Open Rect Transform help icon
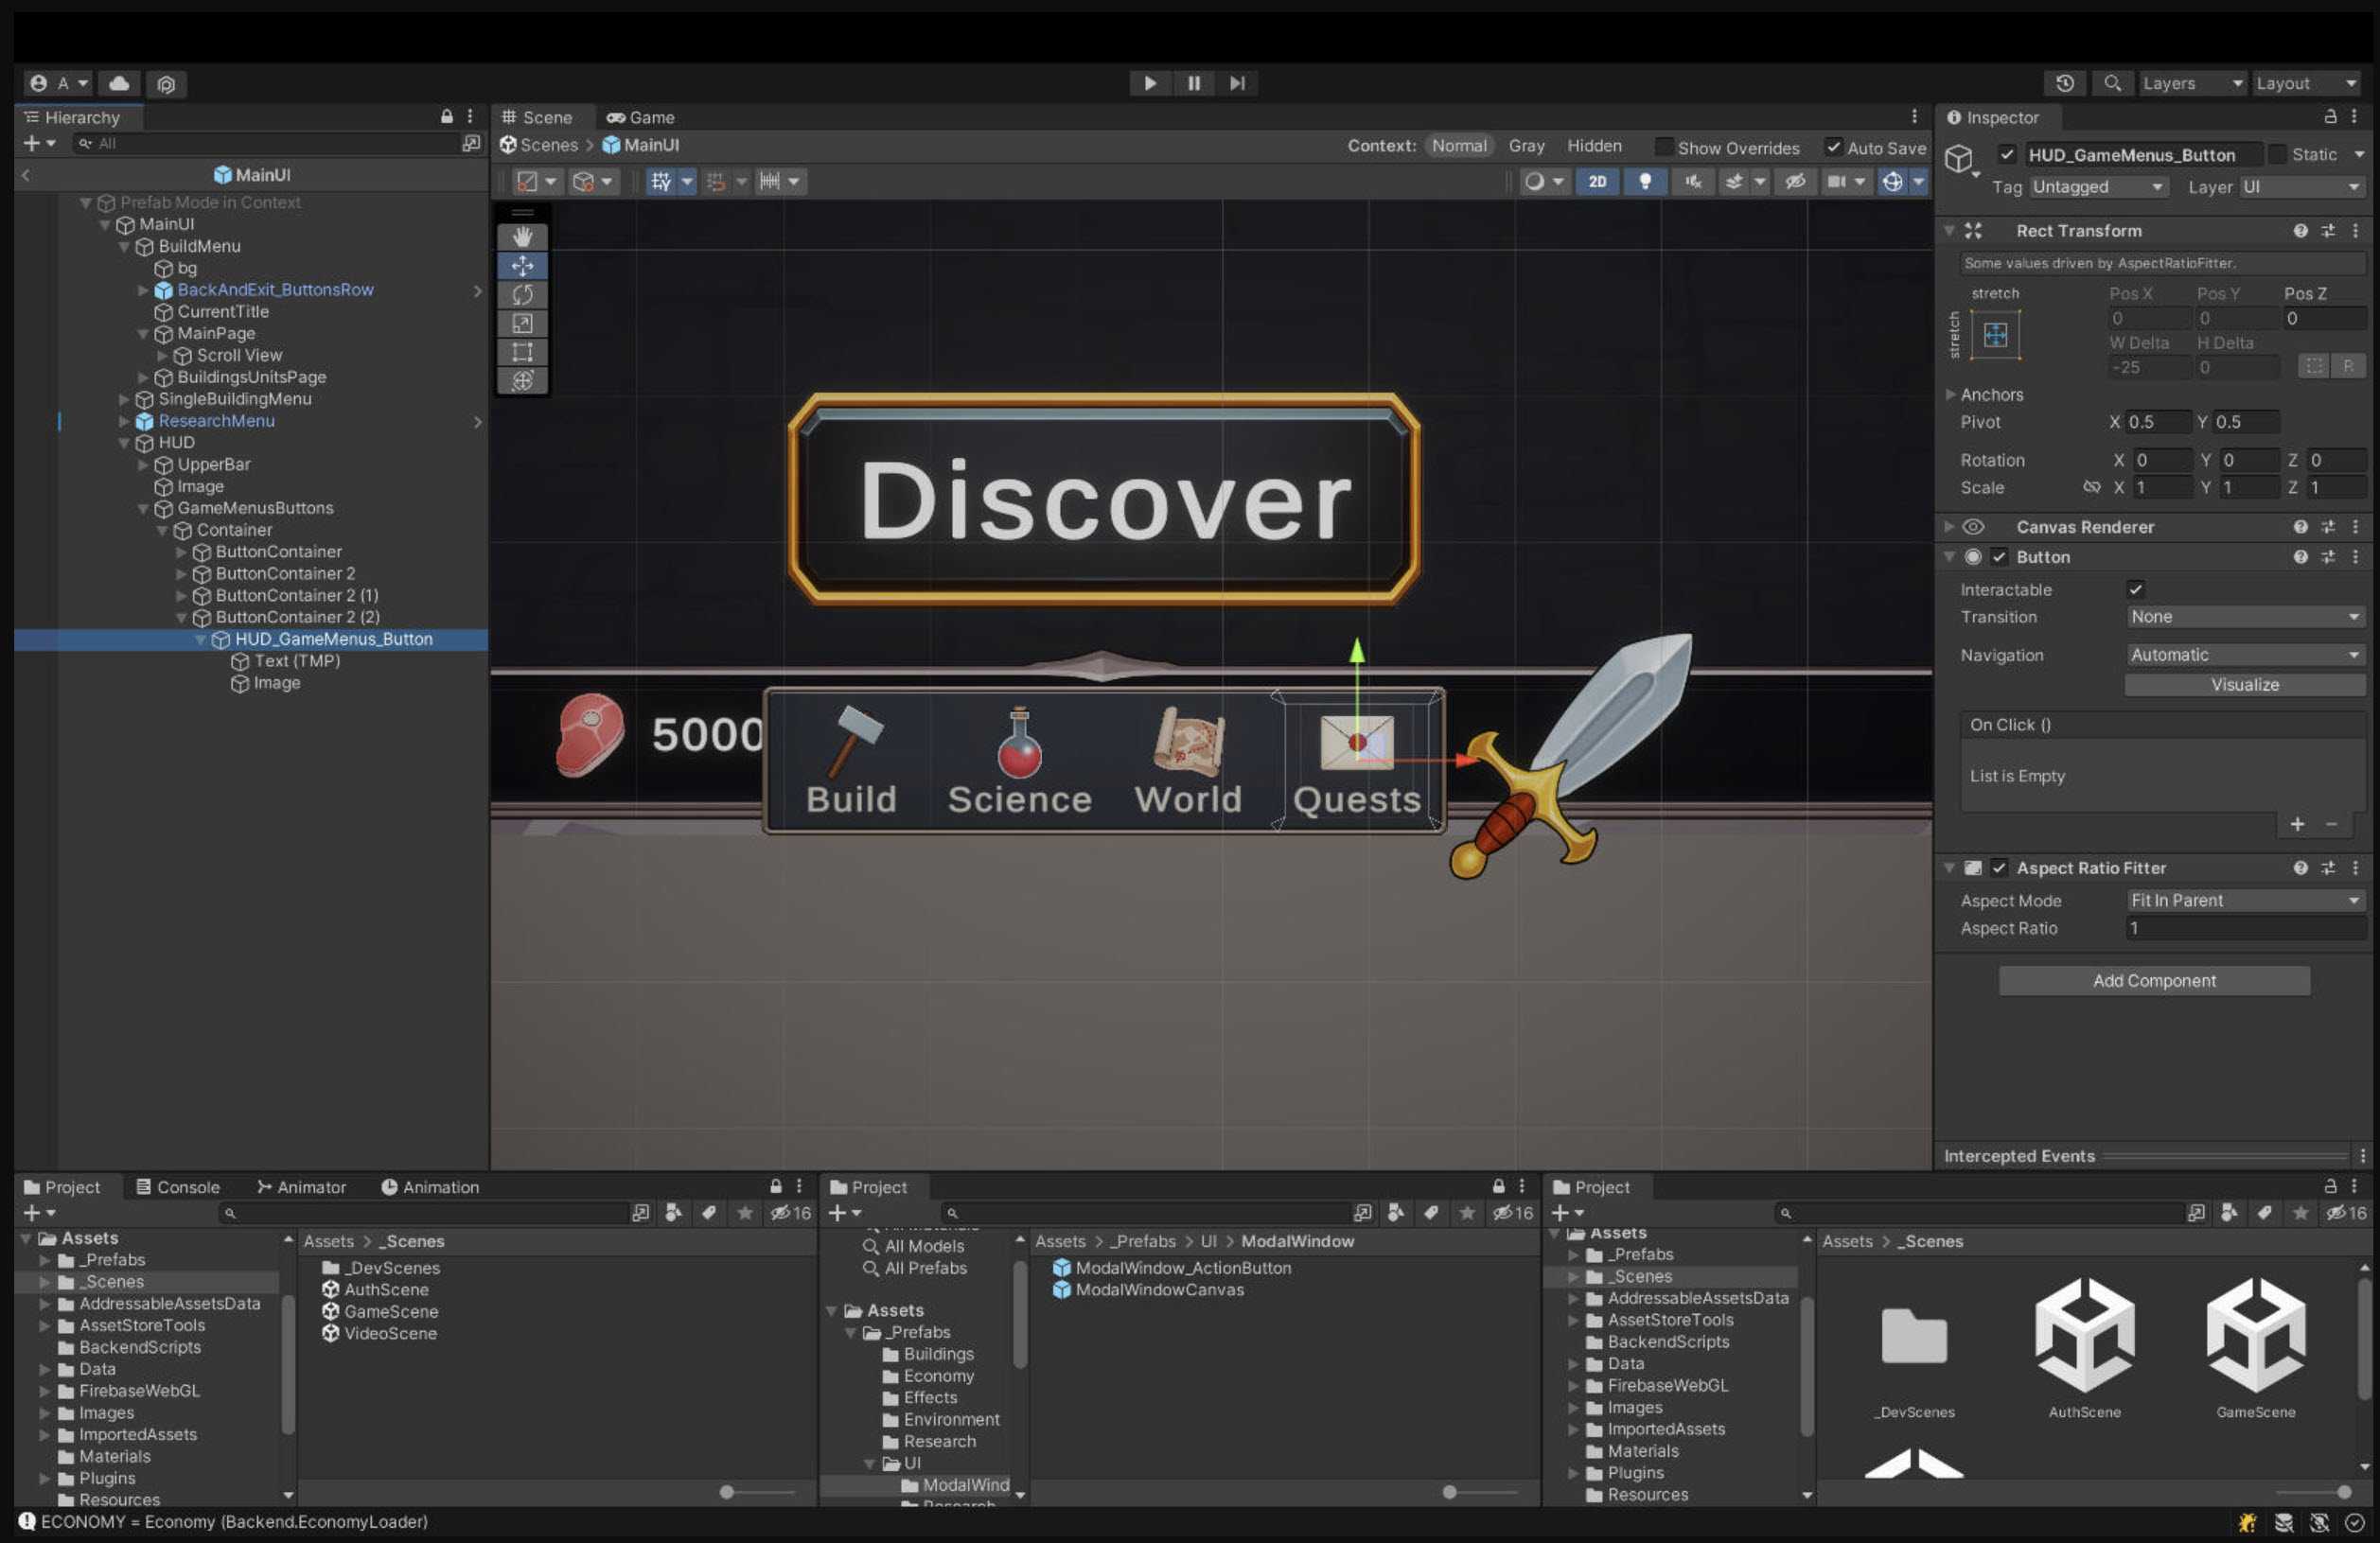This screenshot has width=2380, height=1543. click(2300, 231)
